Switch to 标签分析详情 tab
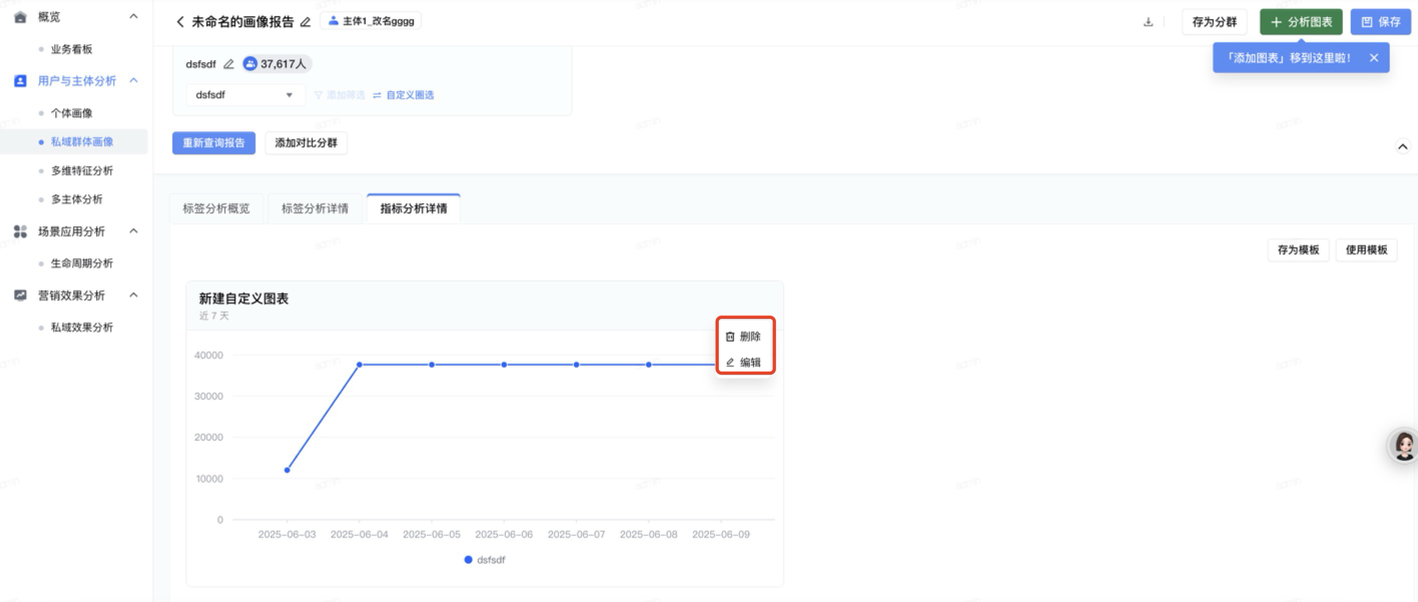 tap(315, 209)
